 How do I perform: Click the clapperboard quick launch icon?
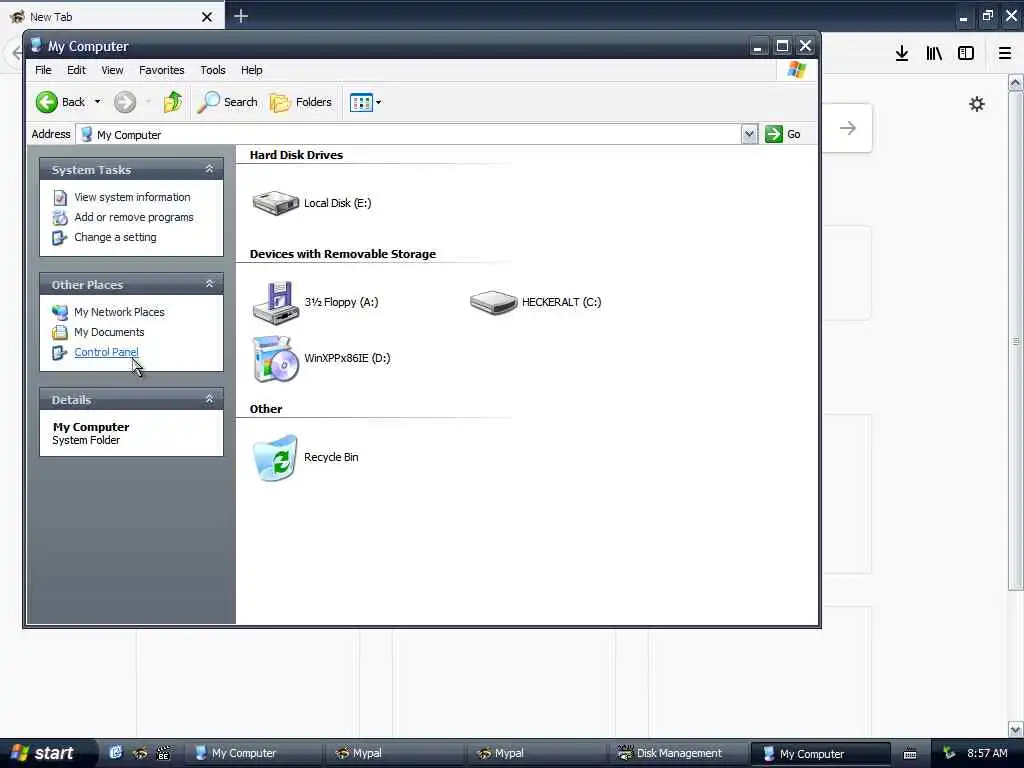pos(163,753)
